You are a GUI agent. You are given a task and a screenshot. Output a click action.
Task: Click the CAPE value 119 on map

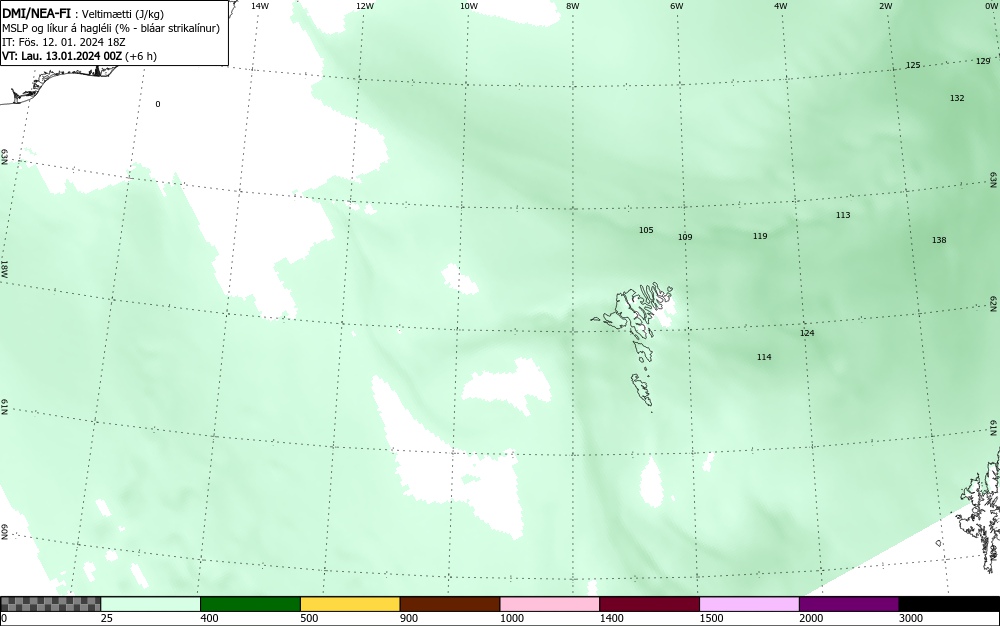[x=760, y=236]
